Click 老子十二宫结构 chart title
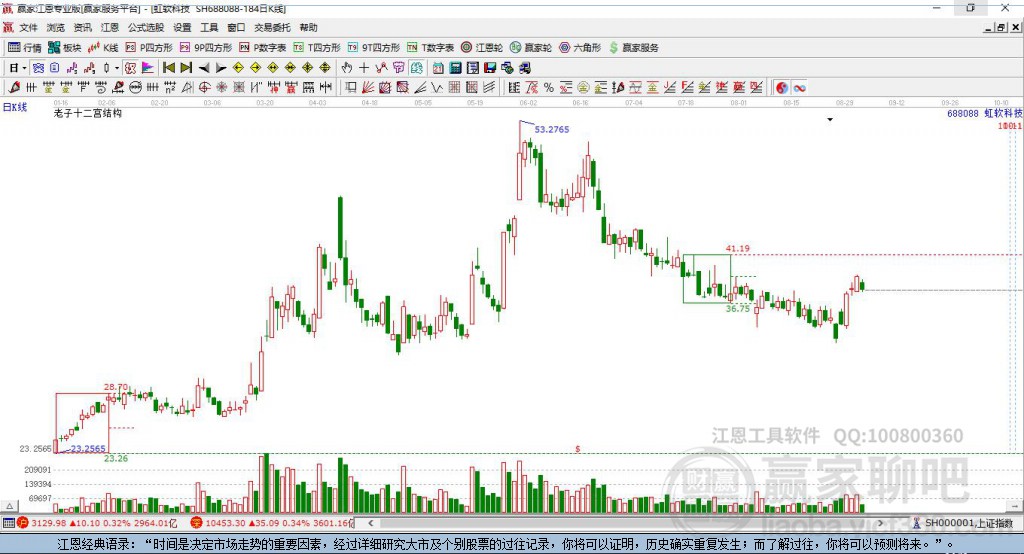The width and height of the screenshot is (1024, 554). pos(88,113)
